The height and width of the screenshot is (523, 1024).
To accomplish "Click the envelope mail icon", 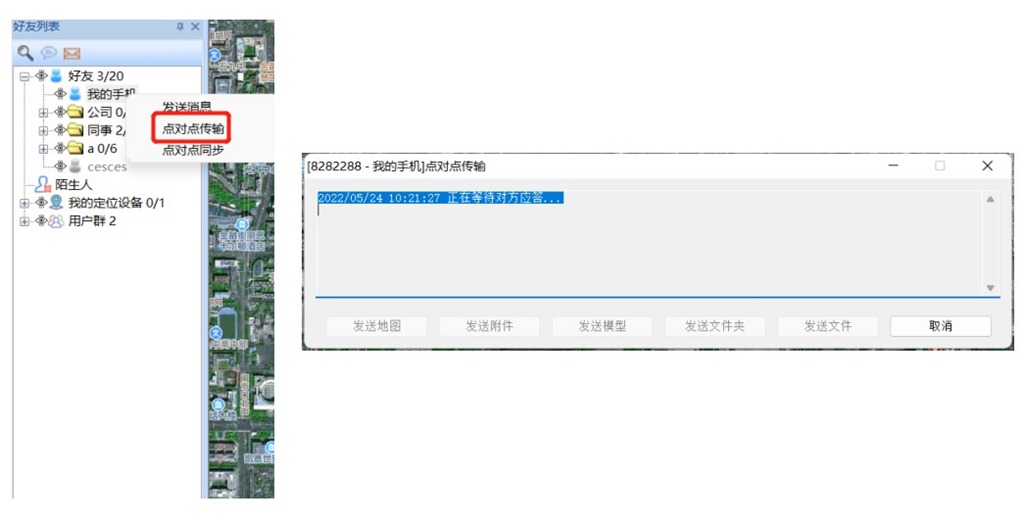I will pyautogui.click(x=72, y=53).
